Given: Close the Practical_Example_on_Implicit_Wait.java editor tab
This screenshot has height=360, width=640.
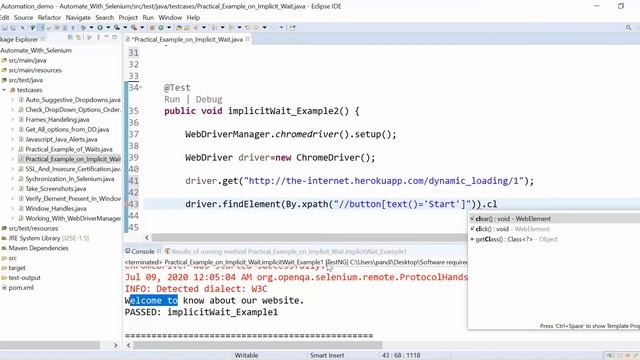Looking at the screenshot, I should [x=247, y=39].
